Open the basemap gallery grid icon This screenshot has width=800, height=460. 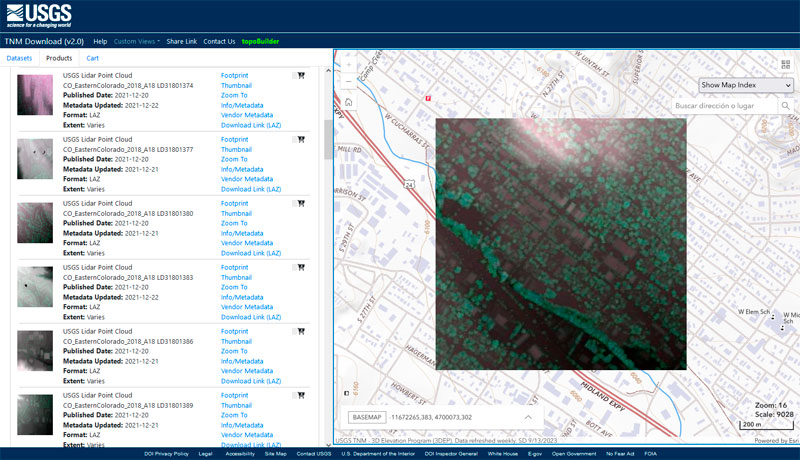pyautogui.click(x=786, y=64)
